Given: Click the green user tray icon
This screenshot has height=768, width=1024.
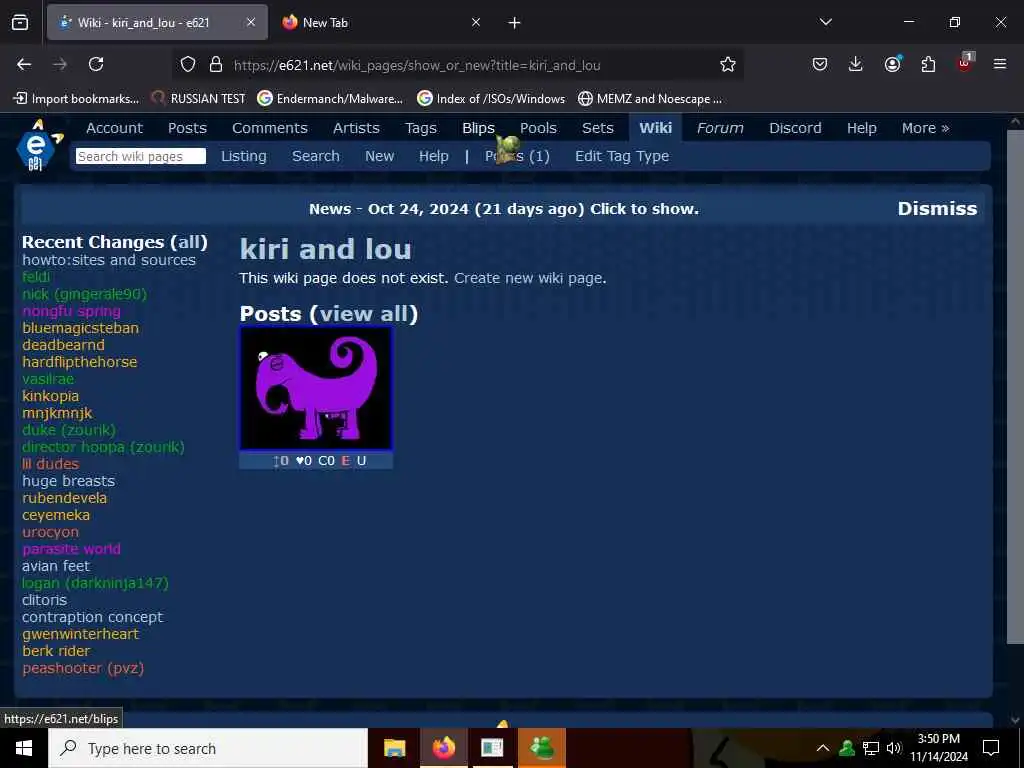Looking at the screenshot, I should coord(847,748).
